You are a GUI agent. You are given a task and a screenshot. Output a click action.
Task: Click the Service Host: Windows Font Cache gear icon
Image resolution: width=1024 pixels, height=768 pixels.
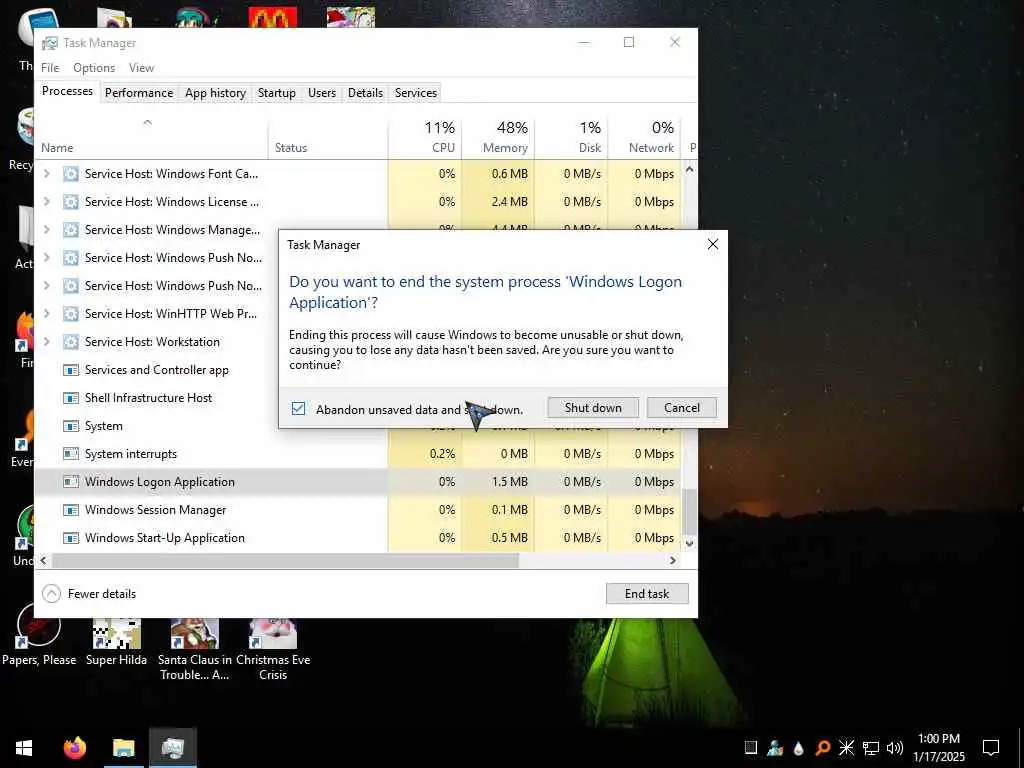(x=71, y=174)
